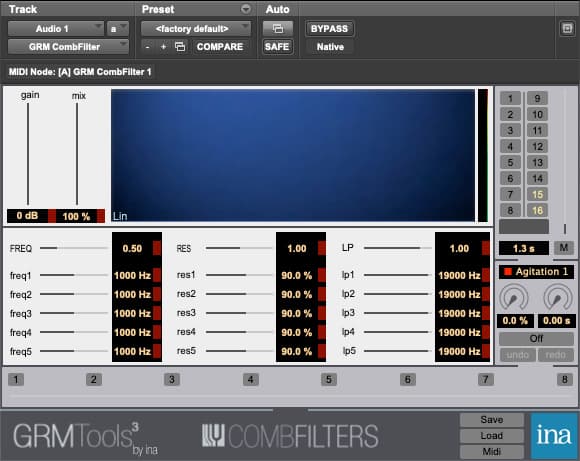This screenshot has width=580, height=461.
Task: Adjust the mix vertical slider
Action: click(77, 154)
